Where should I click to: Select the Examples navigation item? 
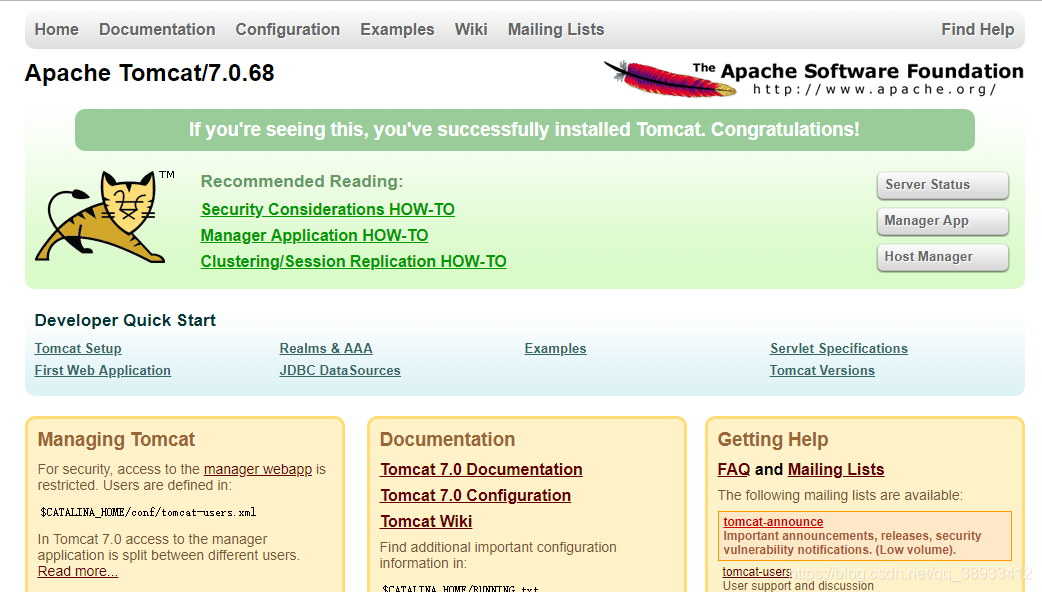tap(397, 29)
